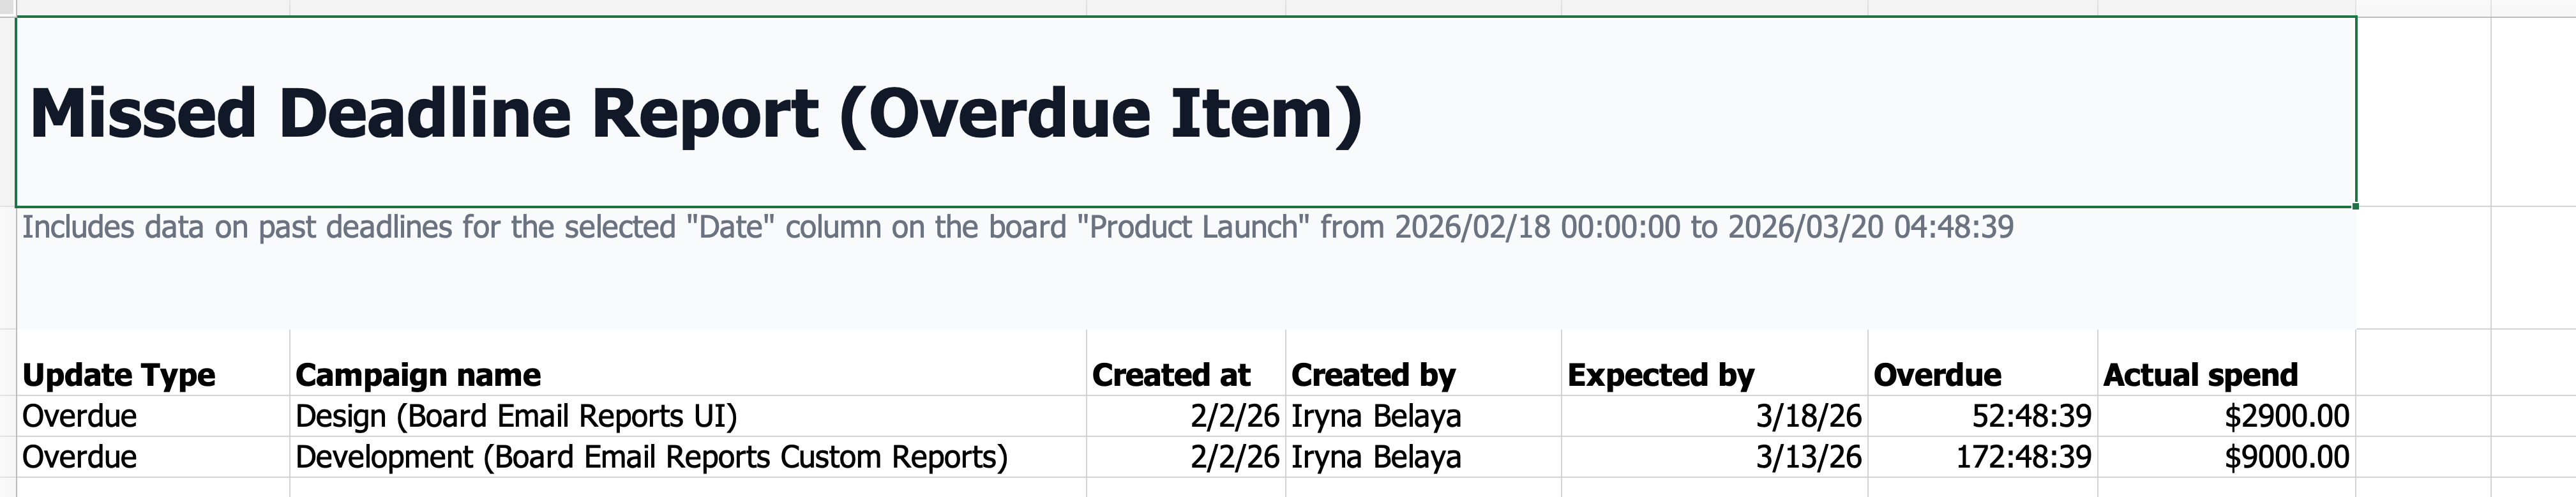Select the Development campaign name cell
Viewport: 2576px width, 497px height.
[x=651, y=457]
